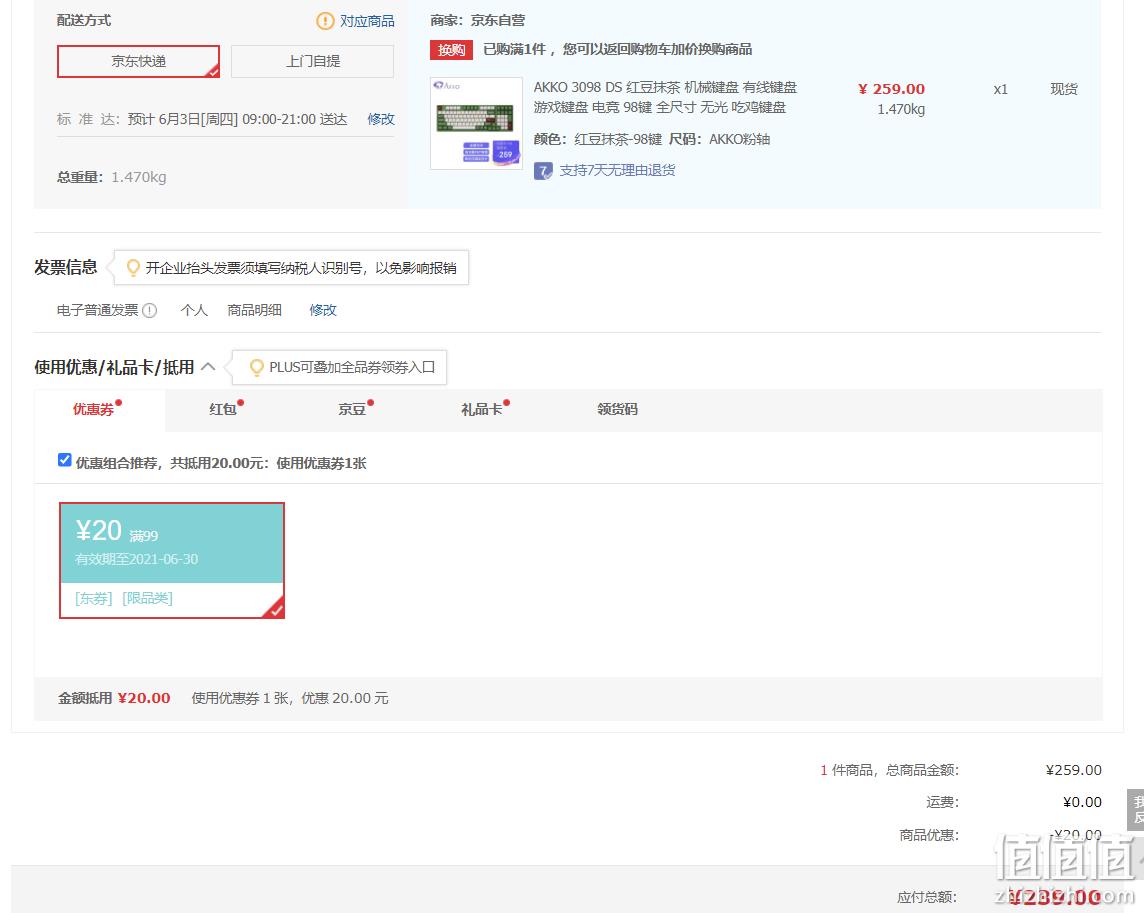The height and width of the screenshot is (913, 1144).
Task: Switch to the 礼品卡 tab
Action: [482, 409]
